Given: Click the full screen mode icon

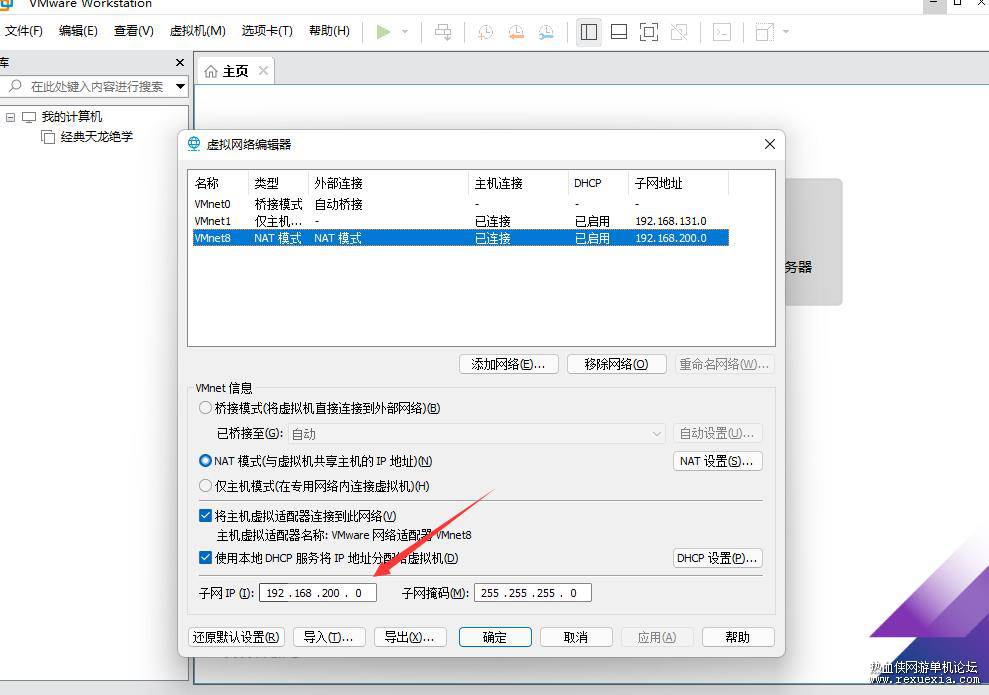Looking at the screenshot, I should (x=648, y=32).
